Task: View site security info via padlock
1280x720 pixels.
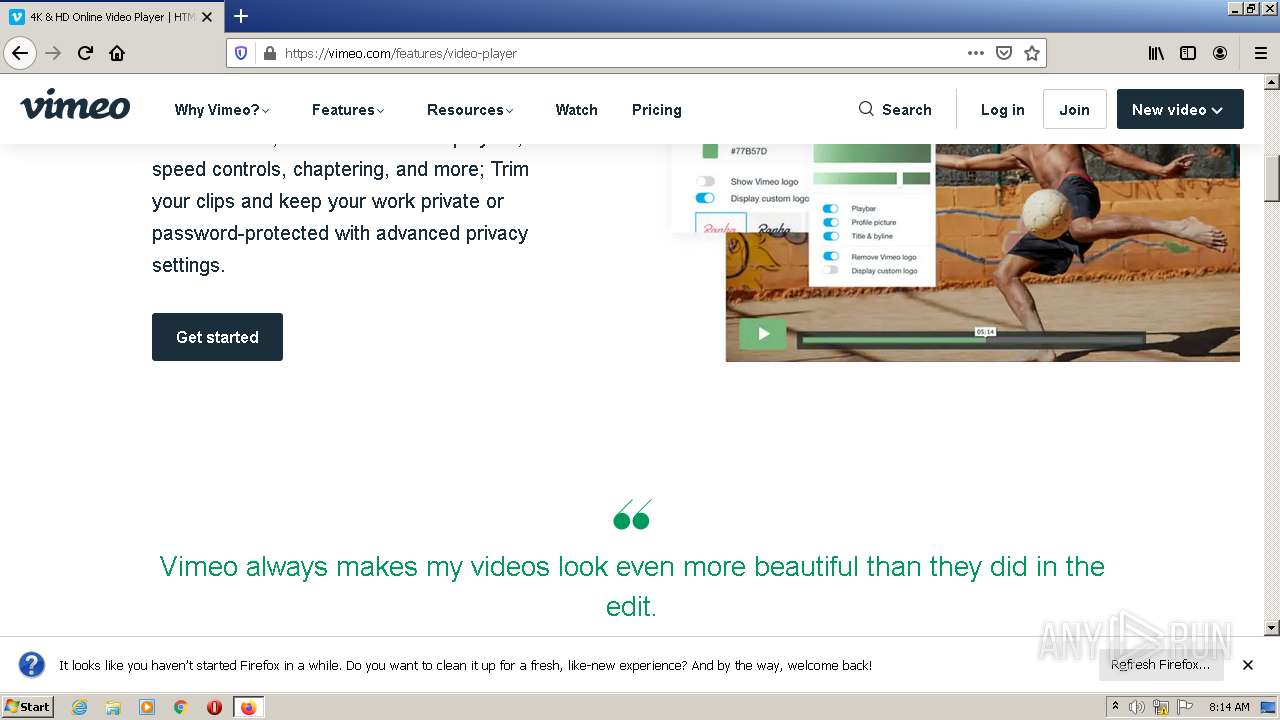Action: (269, 53)
